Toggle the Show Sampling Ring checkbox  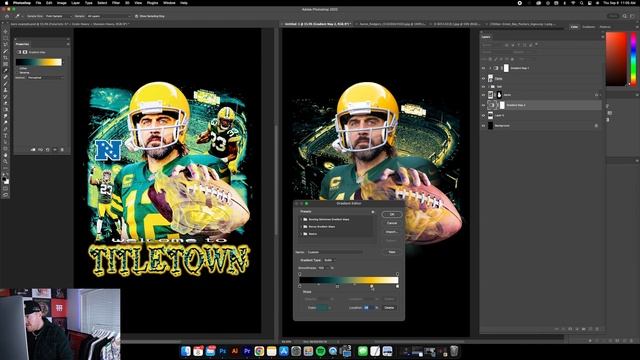[137, 16]
